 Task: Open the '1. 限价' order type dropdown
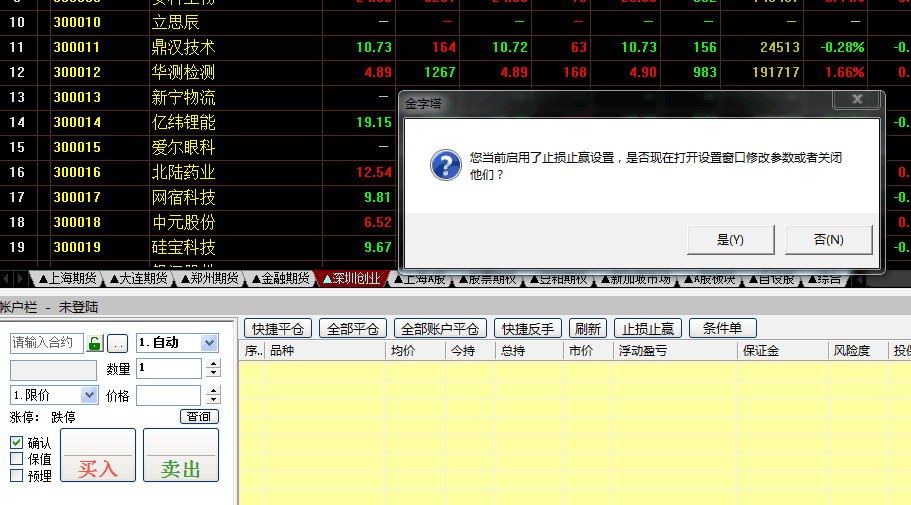pyautogui.click(x=89, y=395)
